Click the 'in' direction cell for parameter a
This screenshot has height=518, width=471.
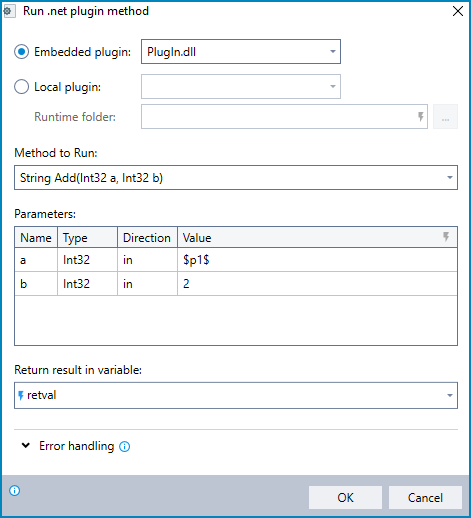click(x=147, y=260)
